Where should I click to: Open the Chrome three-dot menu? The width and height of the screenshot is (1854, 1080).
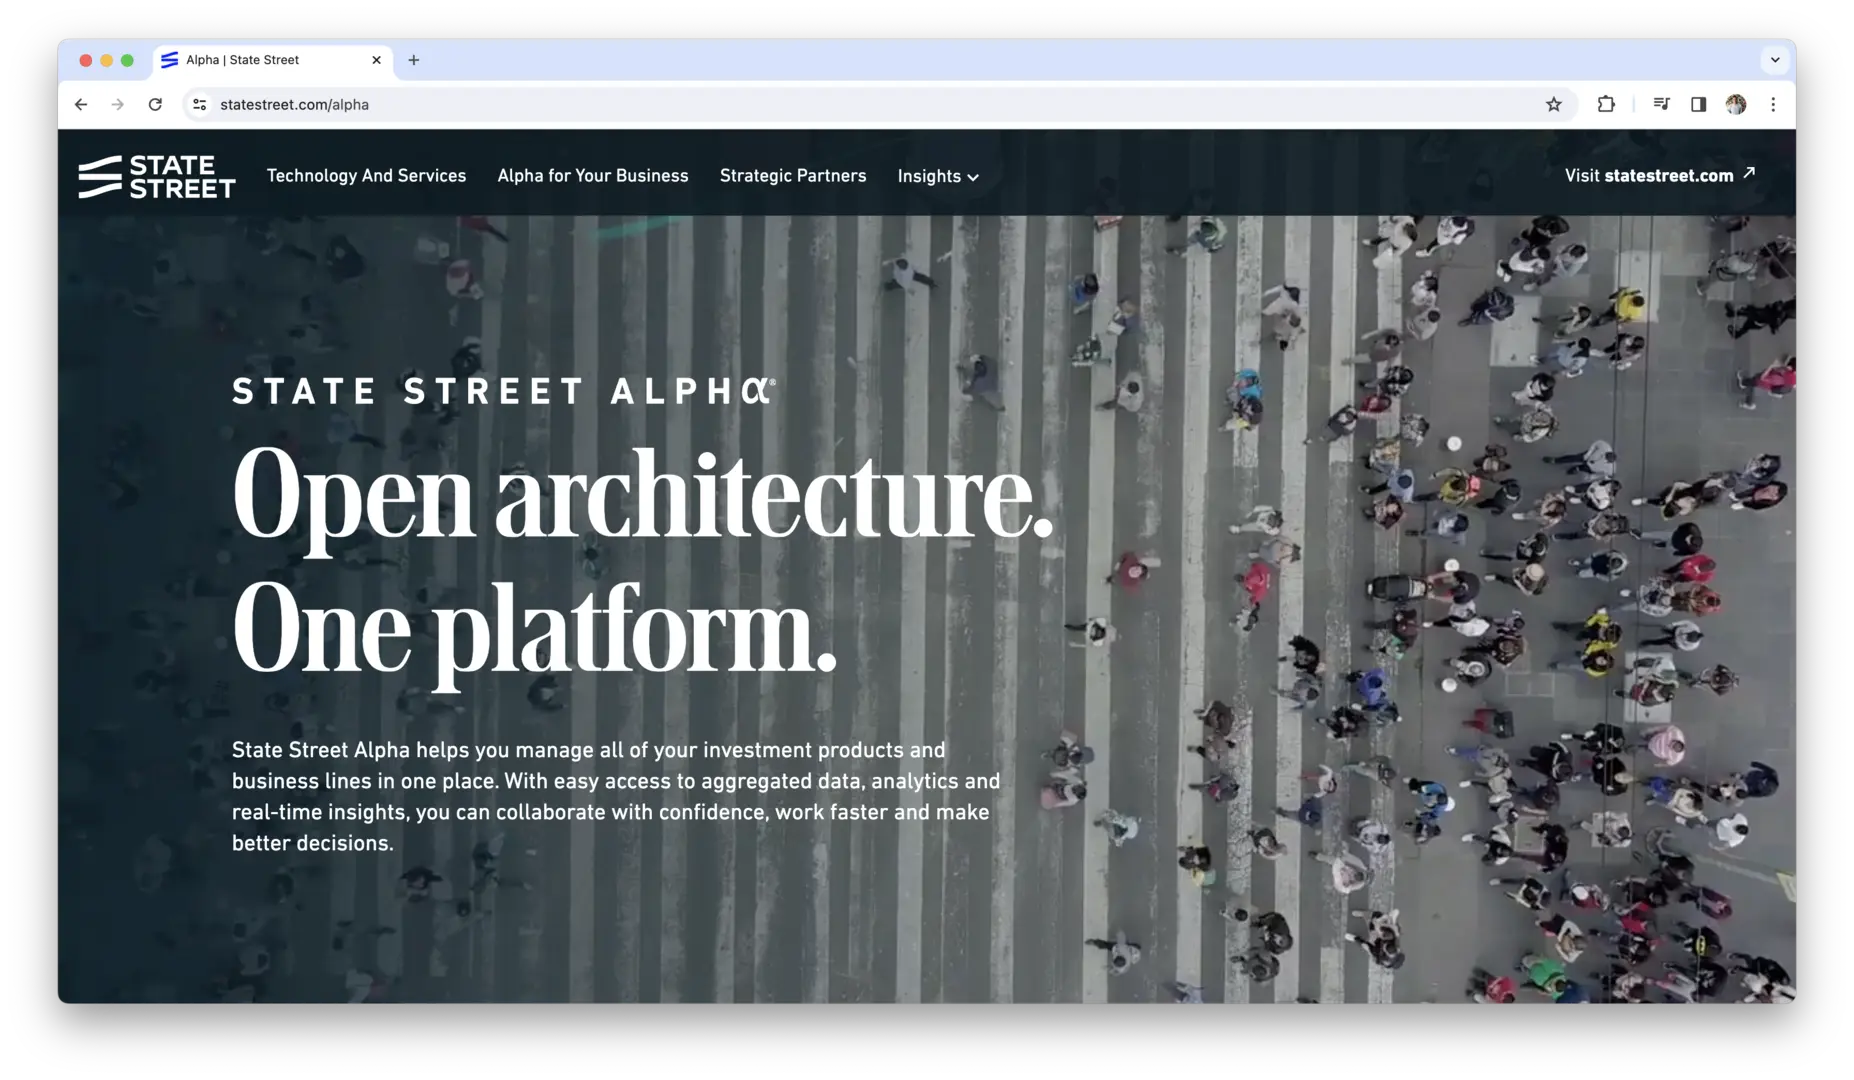1773,104
